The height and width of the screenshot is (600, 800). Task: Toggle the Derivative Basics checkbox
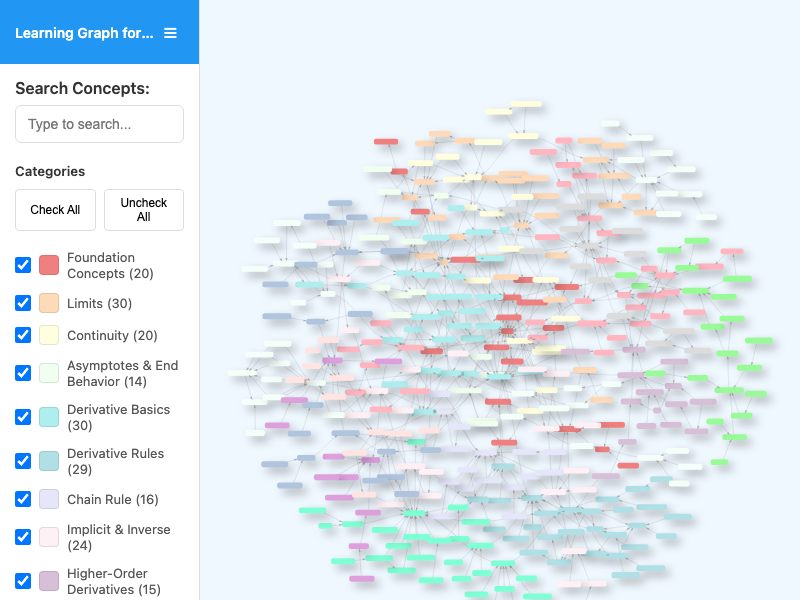(x=23, y=417)
